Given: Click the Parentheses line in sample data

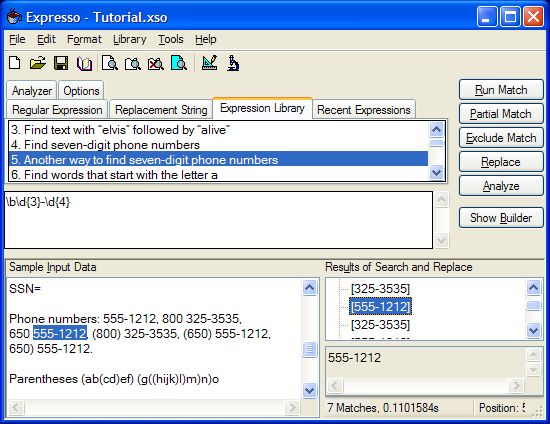Looking at the screenshot, I should point(114,379).
